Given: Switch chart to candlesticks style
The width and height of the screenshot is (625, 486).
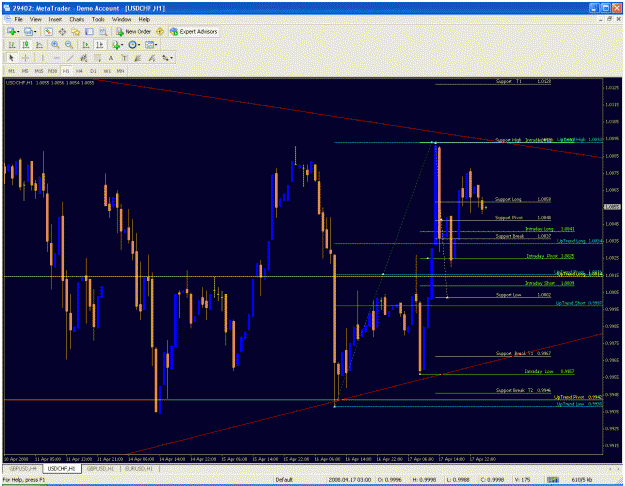Looking at the screenshot, I should pyautogui.click(x=26, y=45).
